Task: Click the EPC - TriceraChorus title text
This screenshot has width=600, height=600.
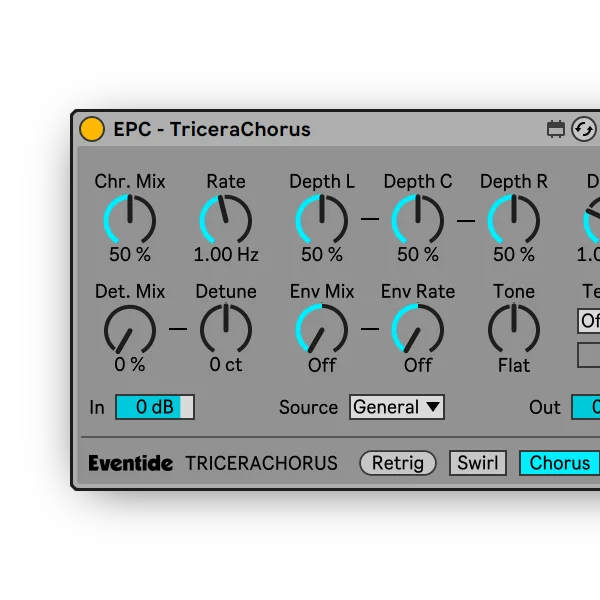Action: point(212,129)
